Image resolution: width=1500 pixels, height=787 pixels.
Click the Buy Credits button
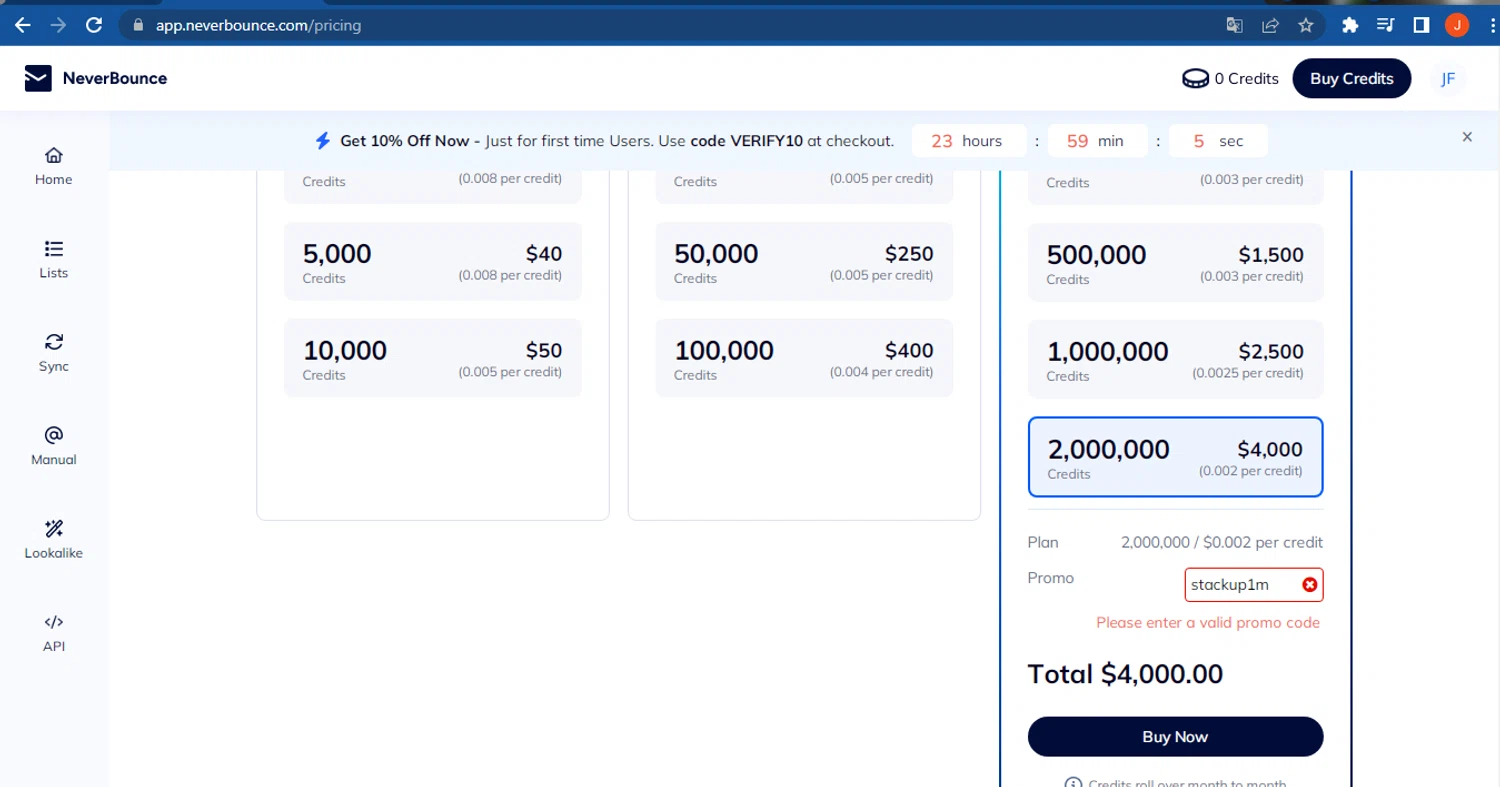click(1351, 79)
